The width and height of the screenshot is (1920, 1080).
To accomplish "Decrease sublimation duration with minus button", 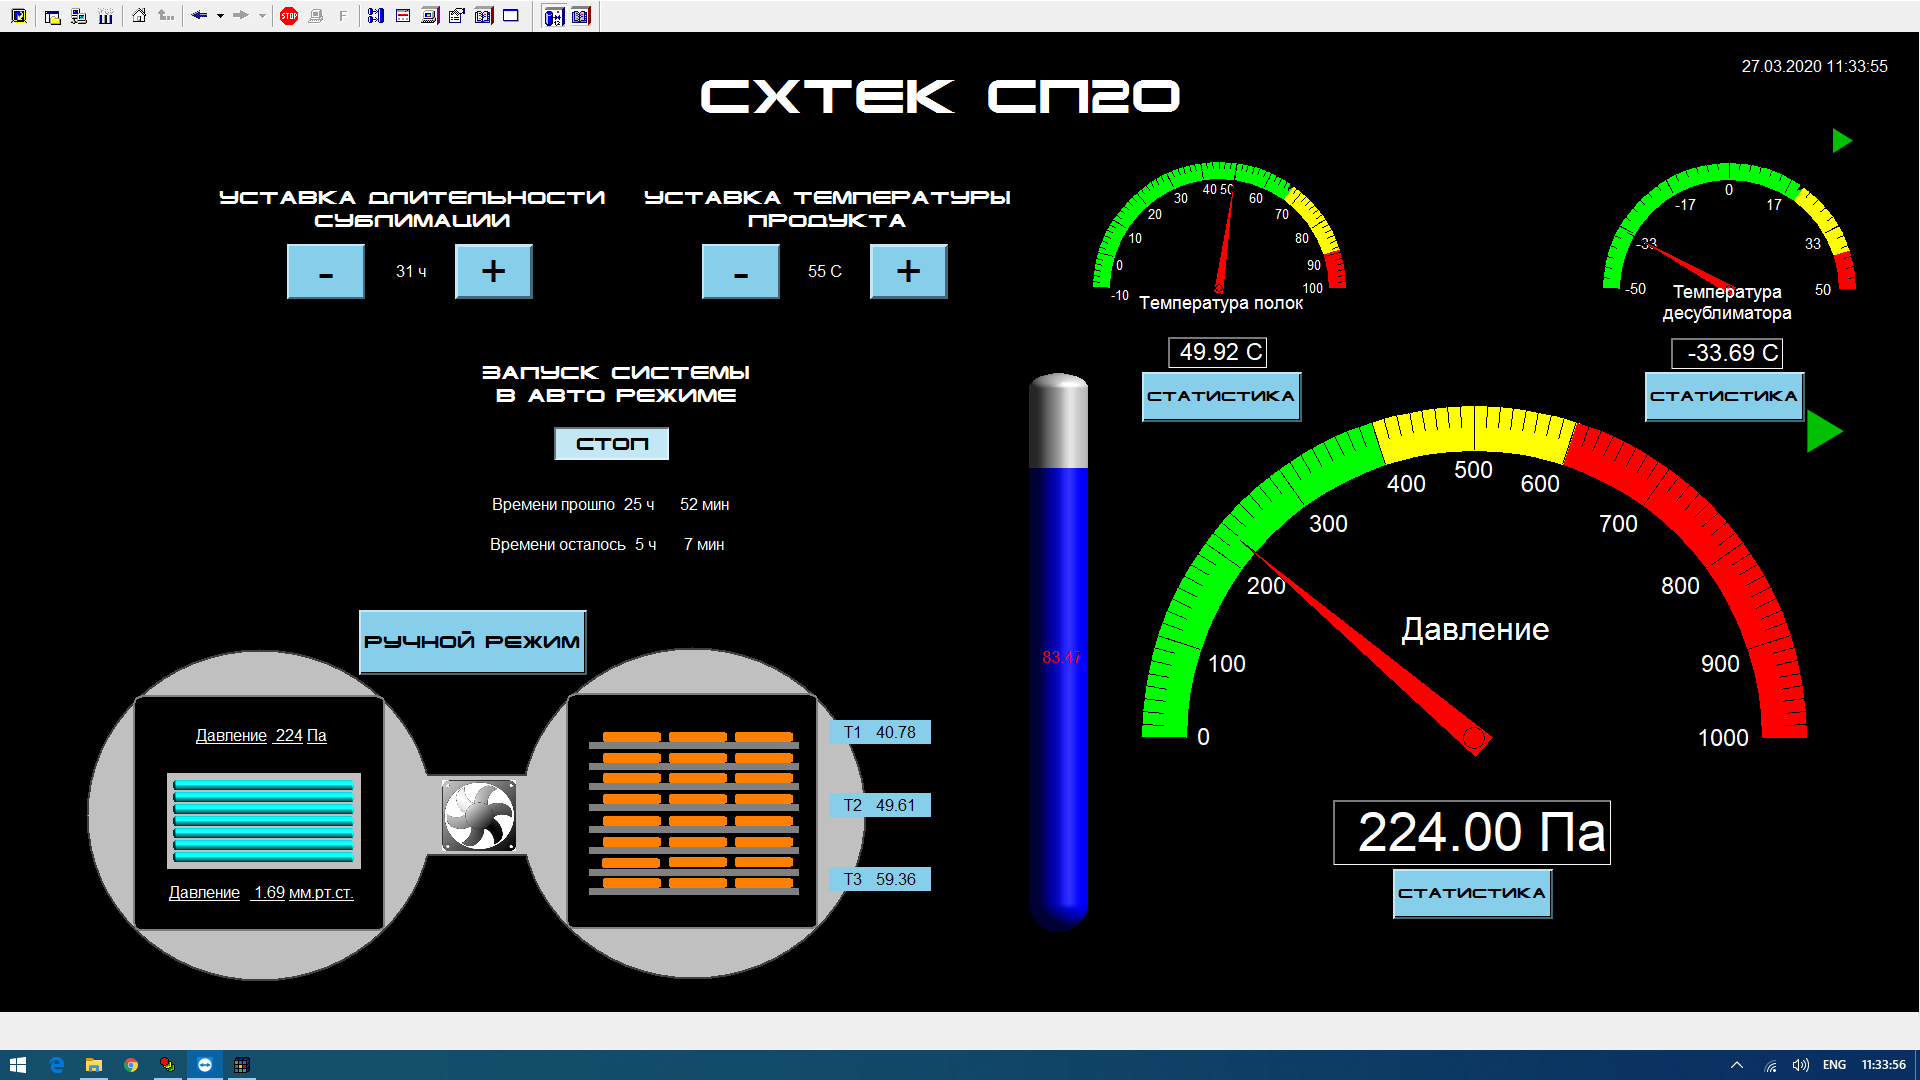I will coord(325,272).
